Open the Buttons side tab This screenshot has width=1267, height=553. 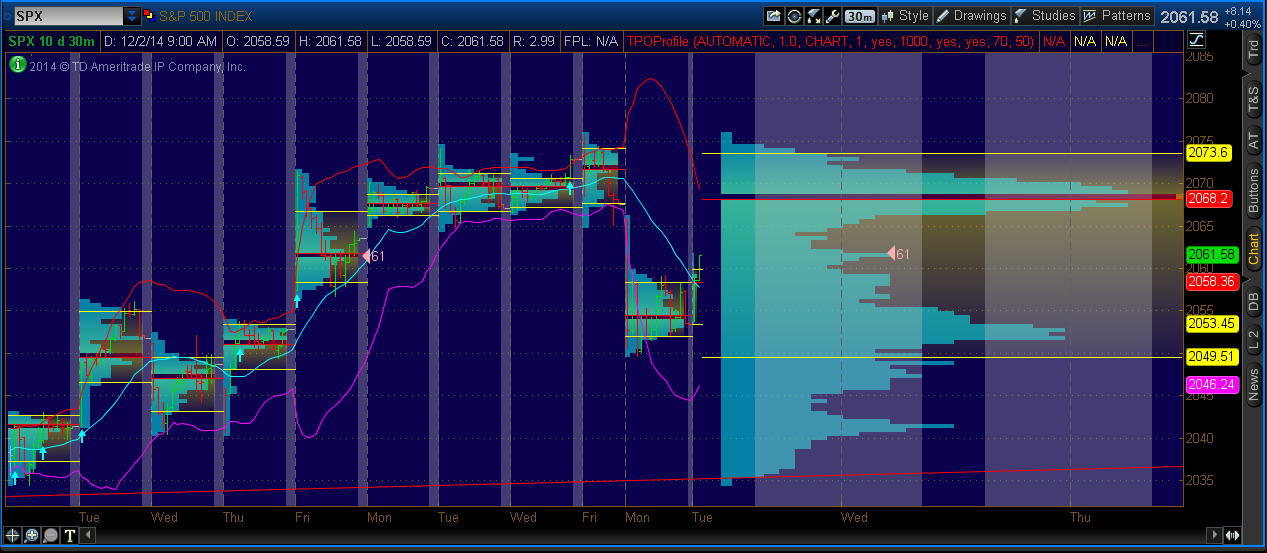pyautogui.click(x=1254, y=191)
